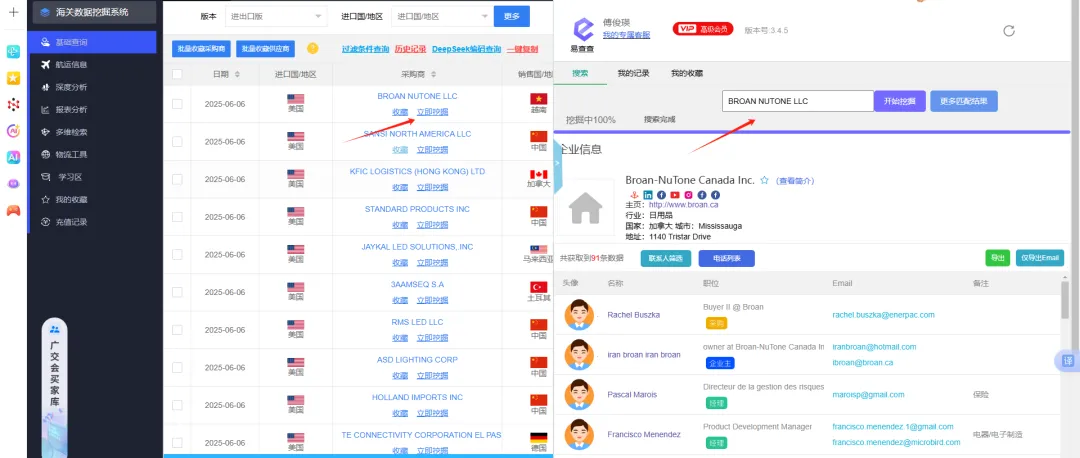Screen dimensions: 1080x458
Task: Click the BROAN NUTONE LLC search input field
Action: coord(798,101)
